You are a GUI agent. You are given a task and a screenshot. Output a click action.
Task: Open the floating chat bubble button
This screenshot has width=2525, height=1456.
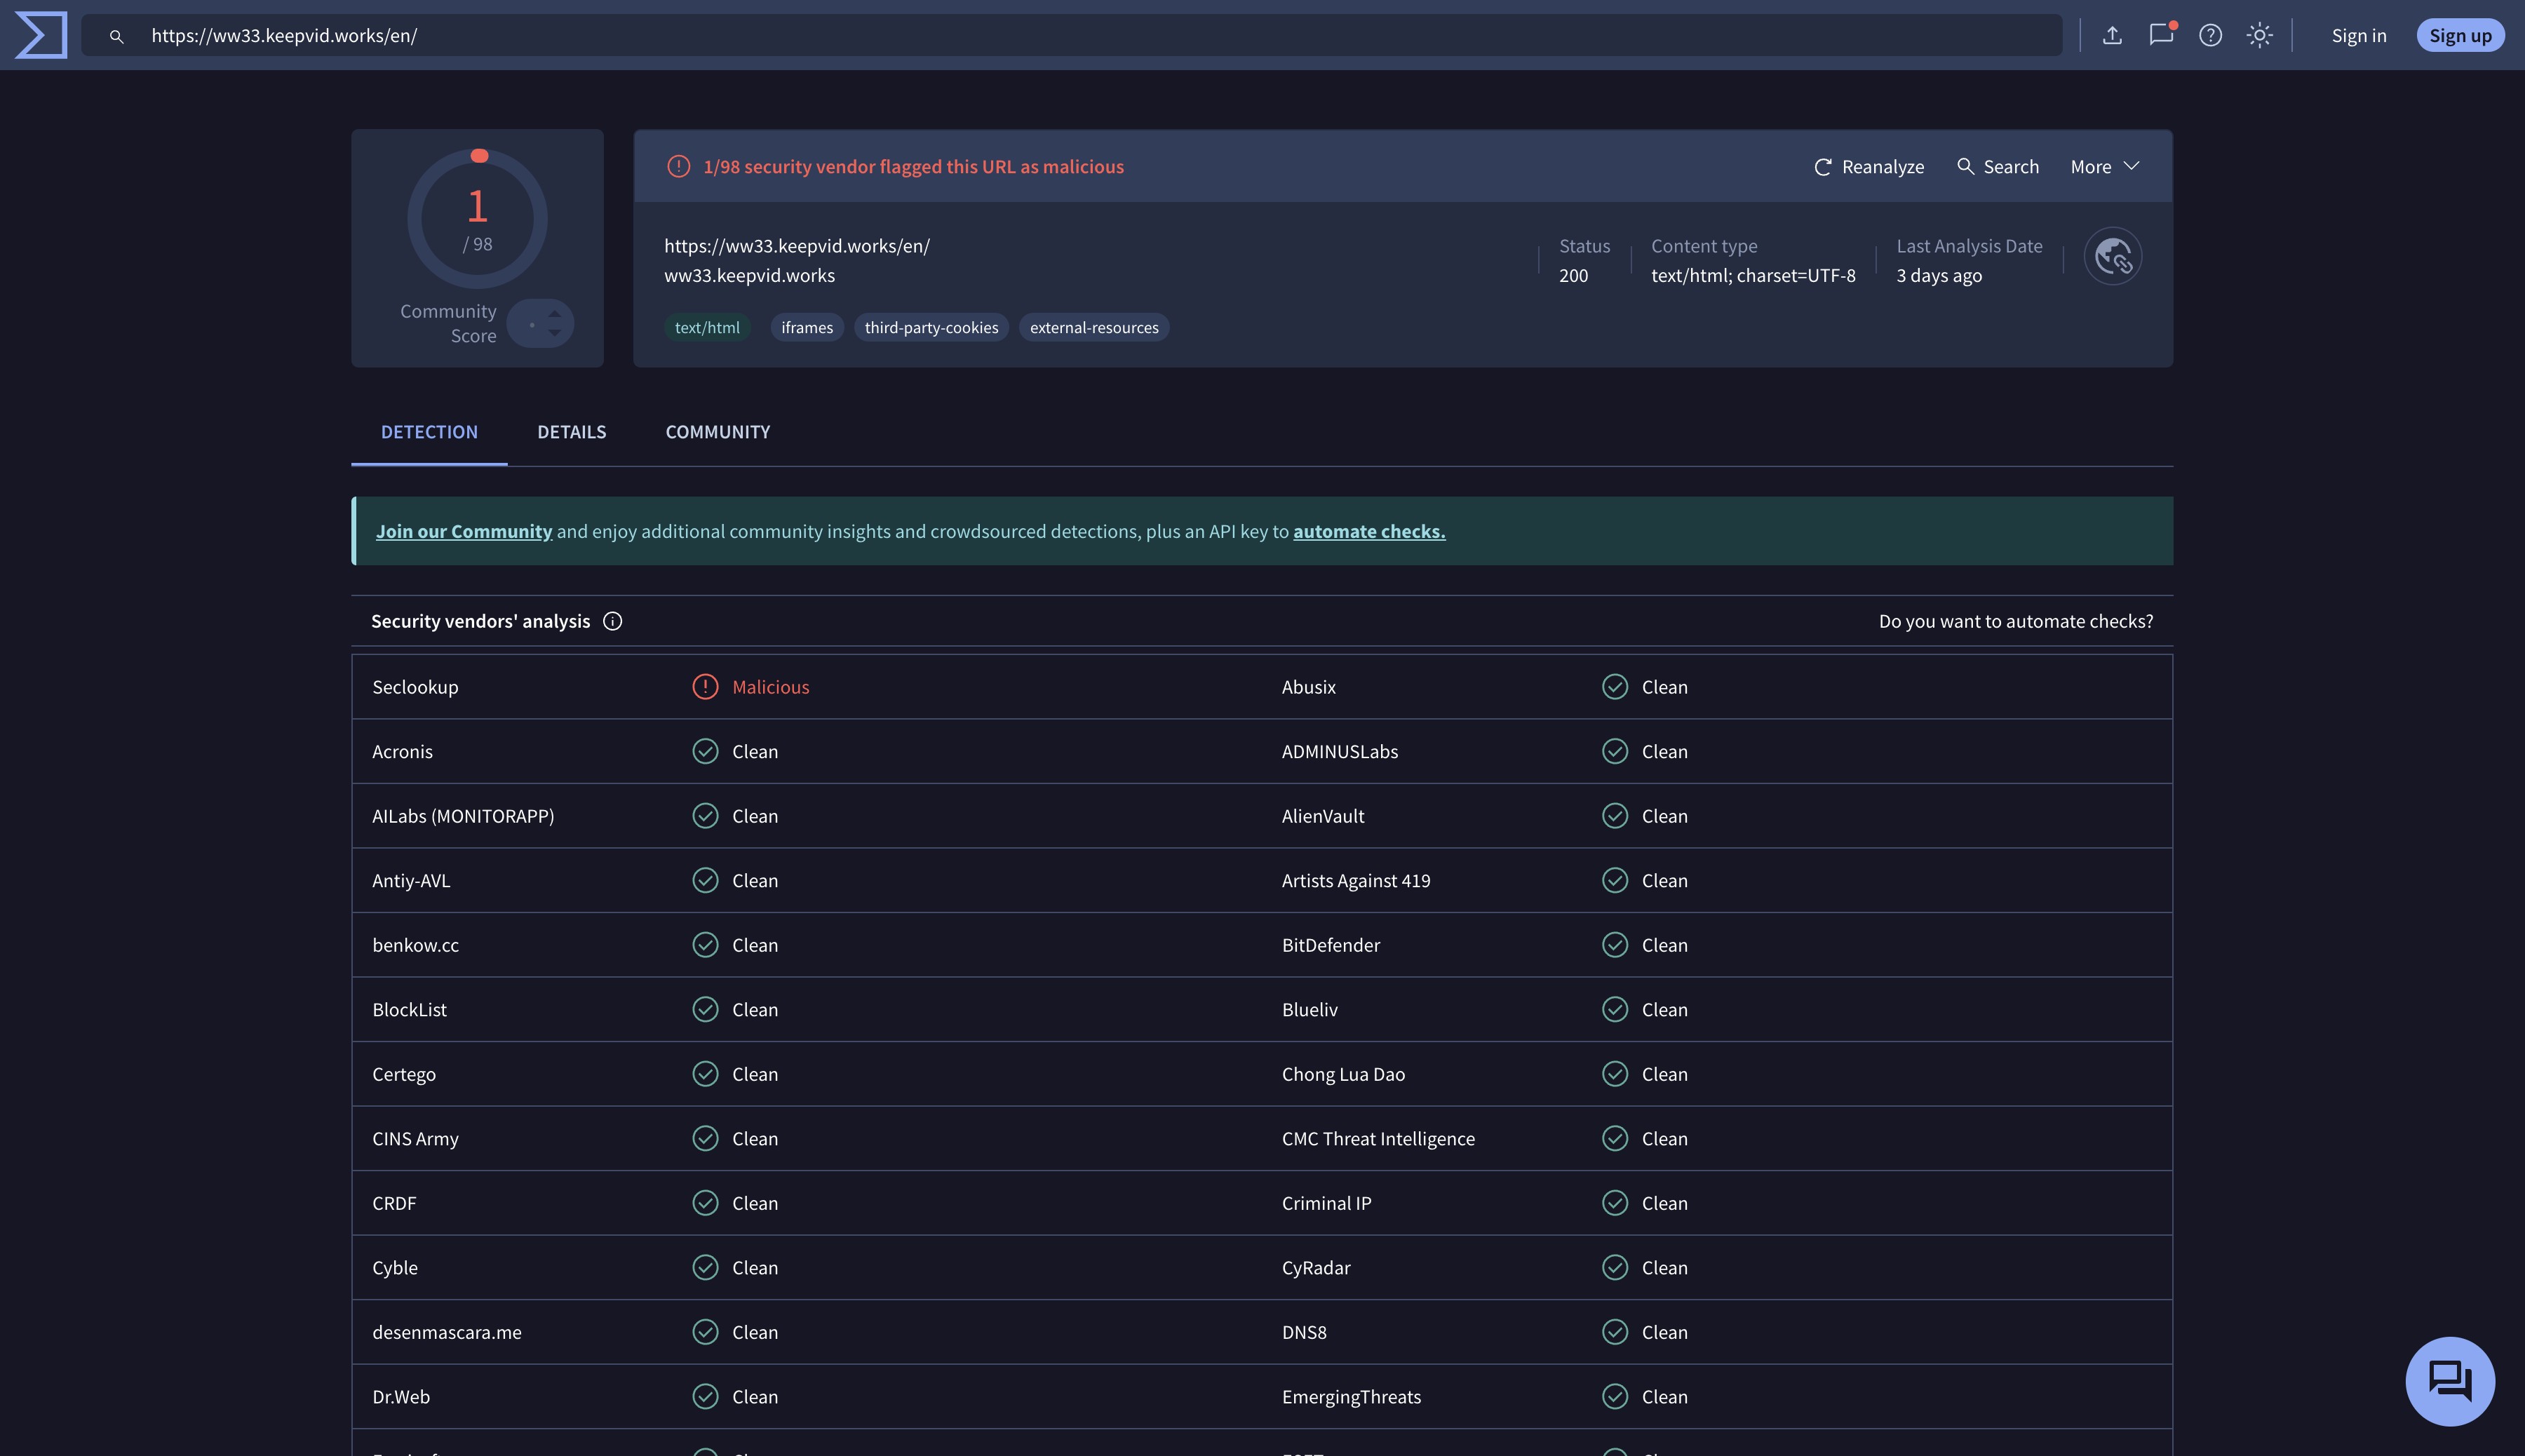click(x=2450, y=1382)
